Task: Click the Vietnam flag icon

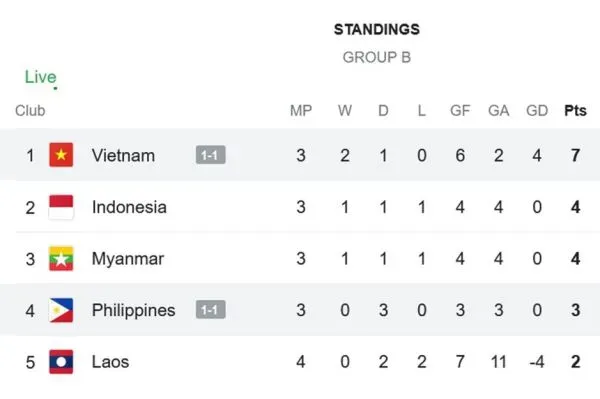Action: point(61,155)
